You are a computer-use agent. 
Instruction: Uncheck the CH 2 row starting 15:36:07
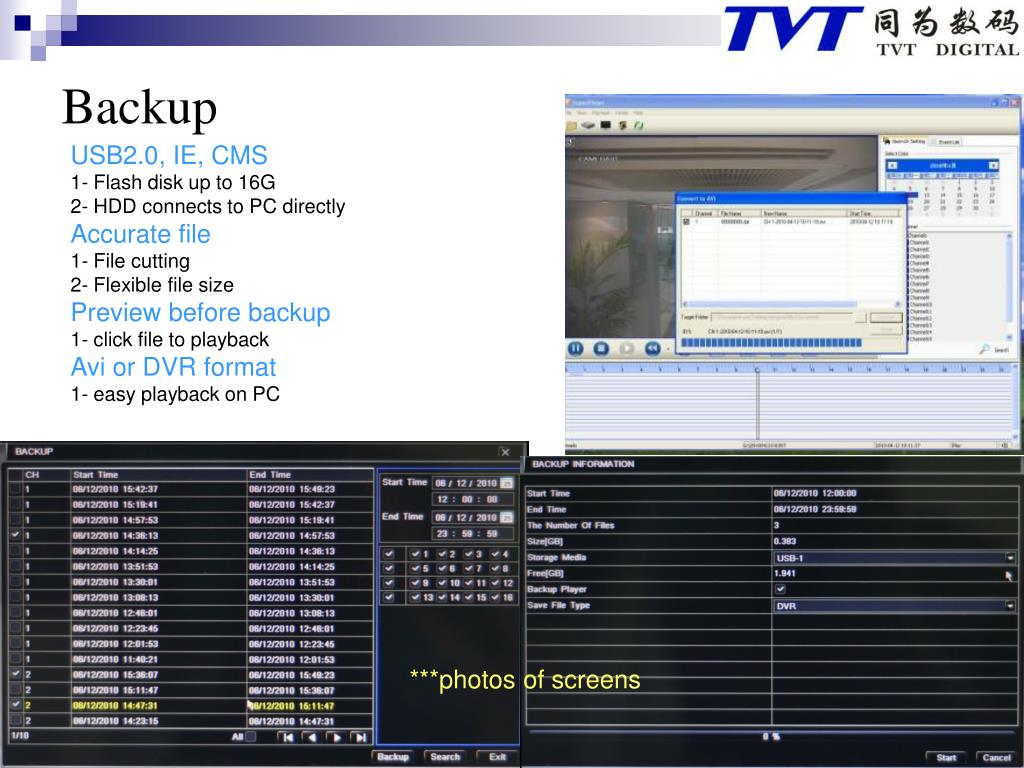pos(15,674)
